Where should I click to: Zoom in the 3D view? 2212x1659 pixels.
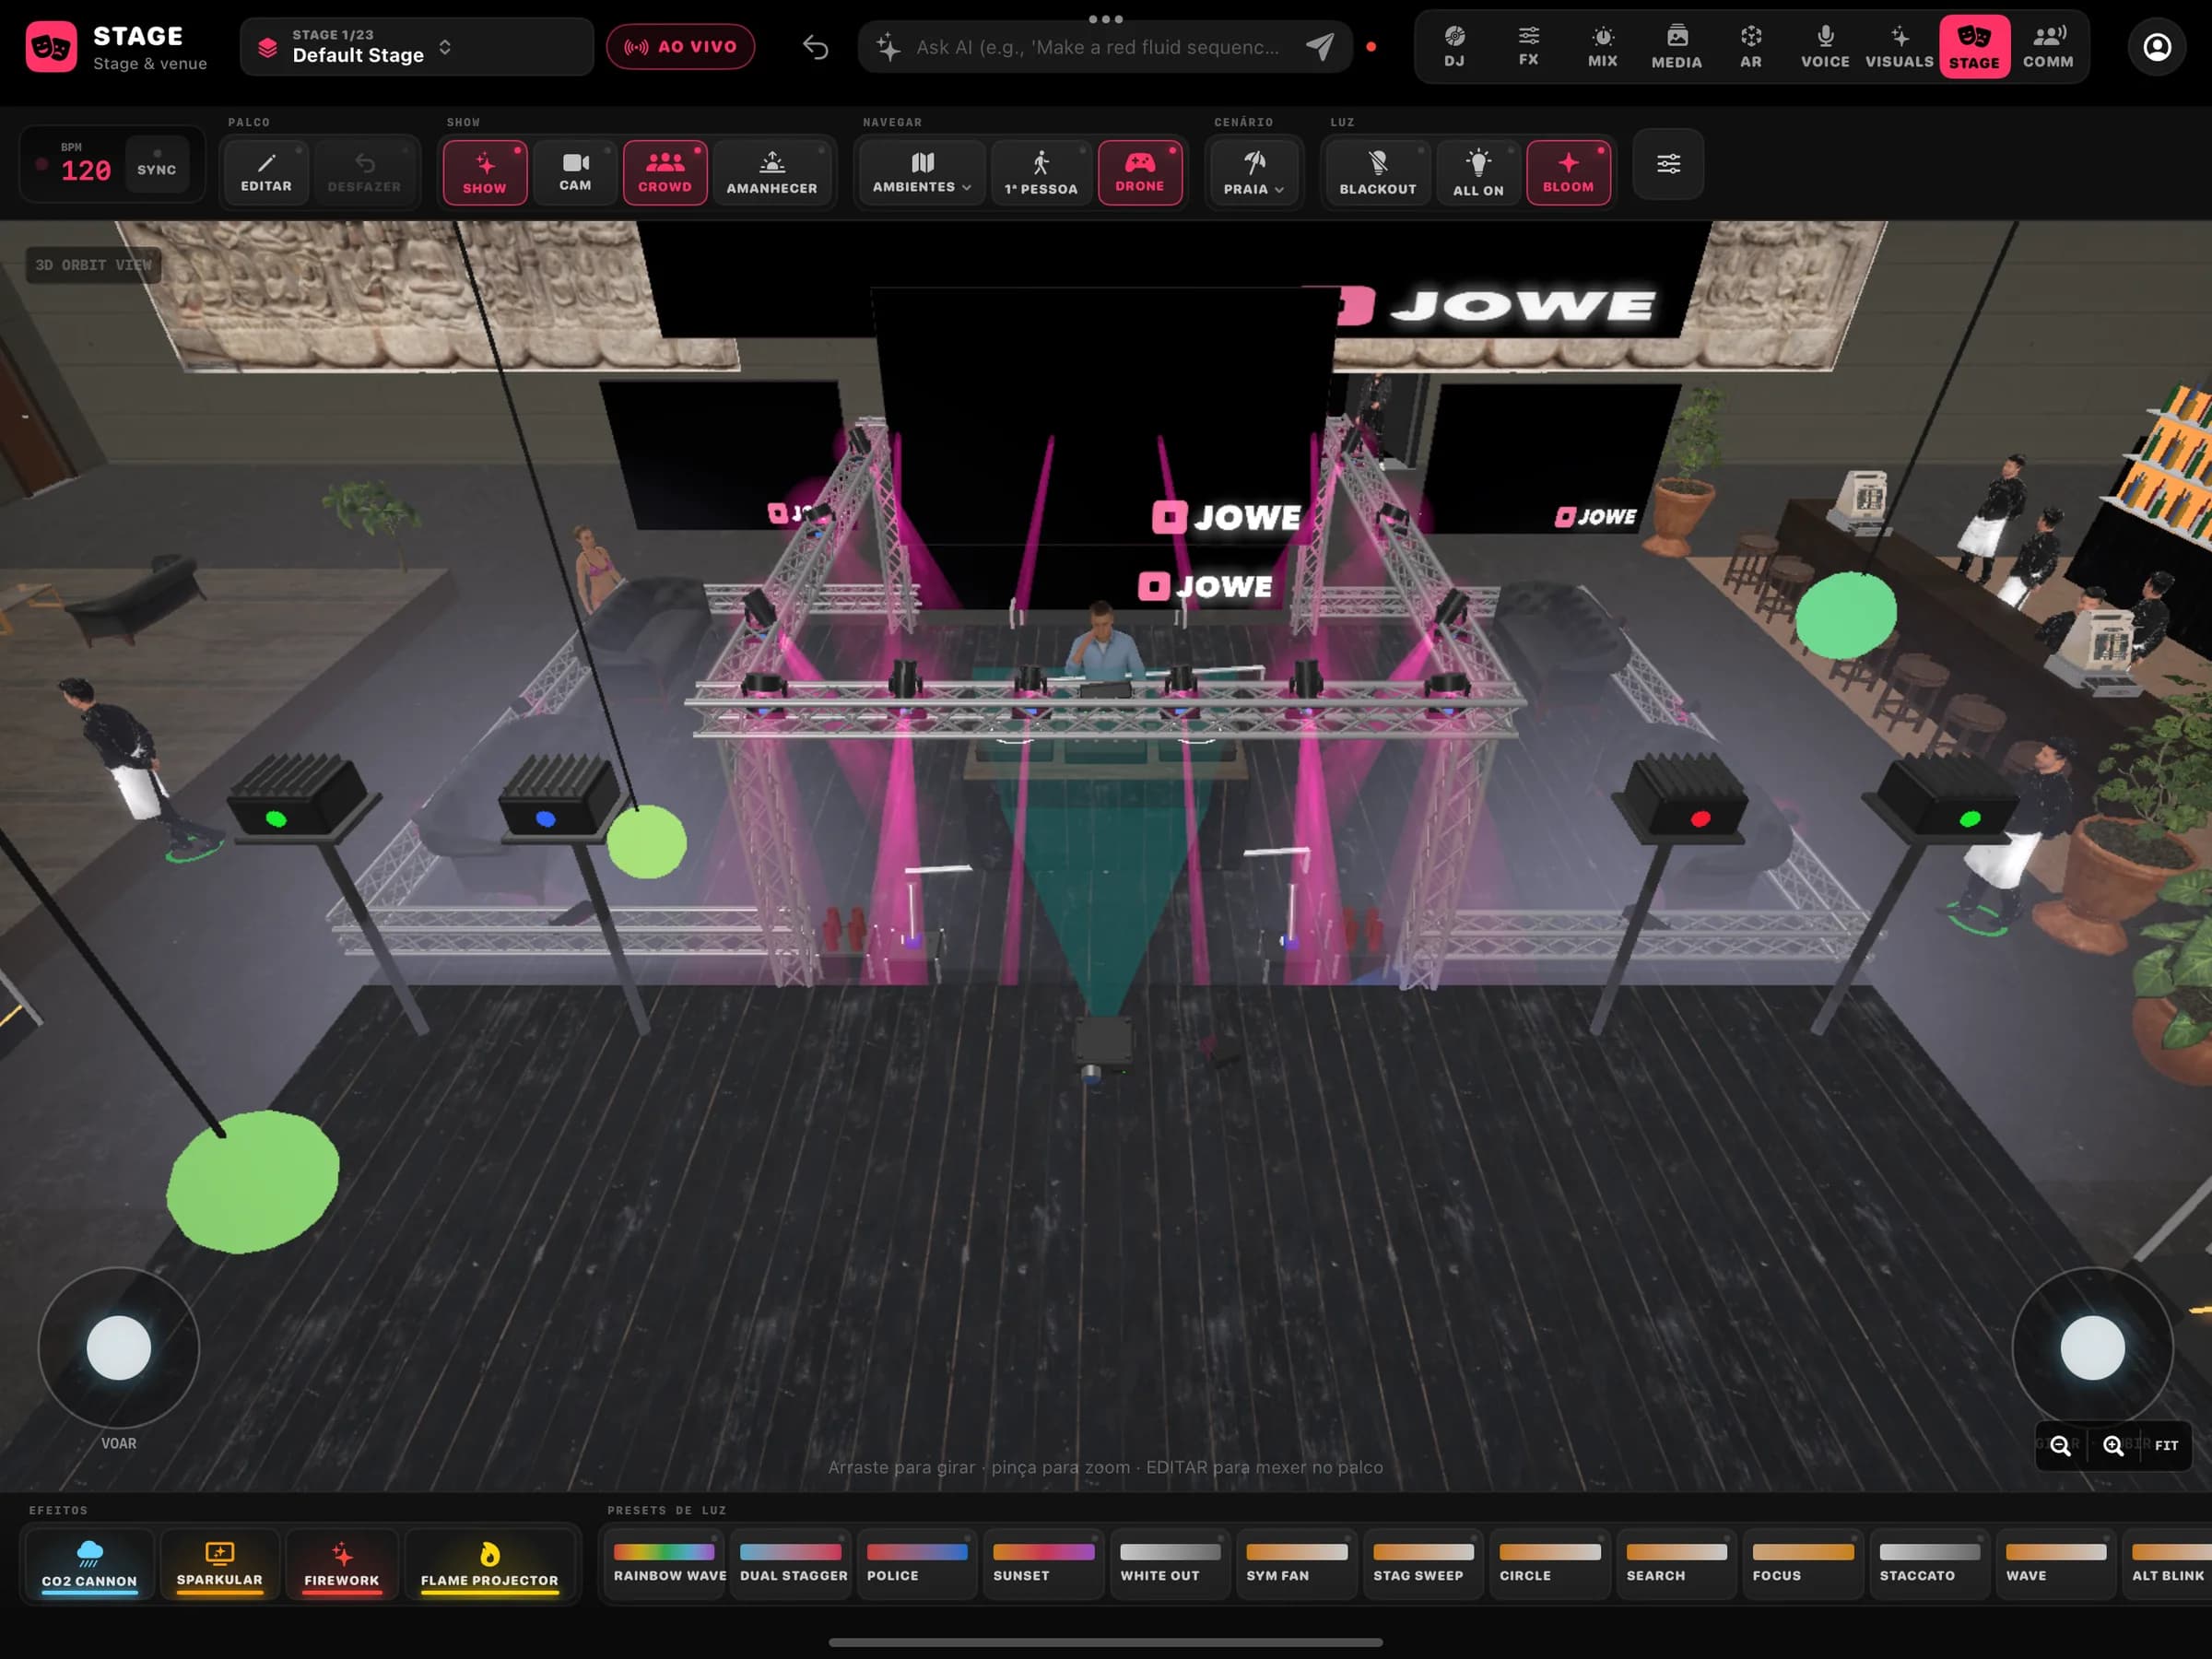tap(2113, 1446)
